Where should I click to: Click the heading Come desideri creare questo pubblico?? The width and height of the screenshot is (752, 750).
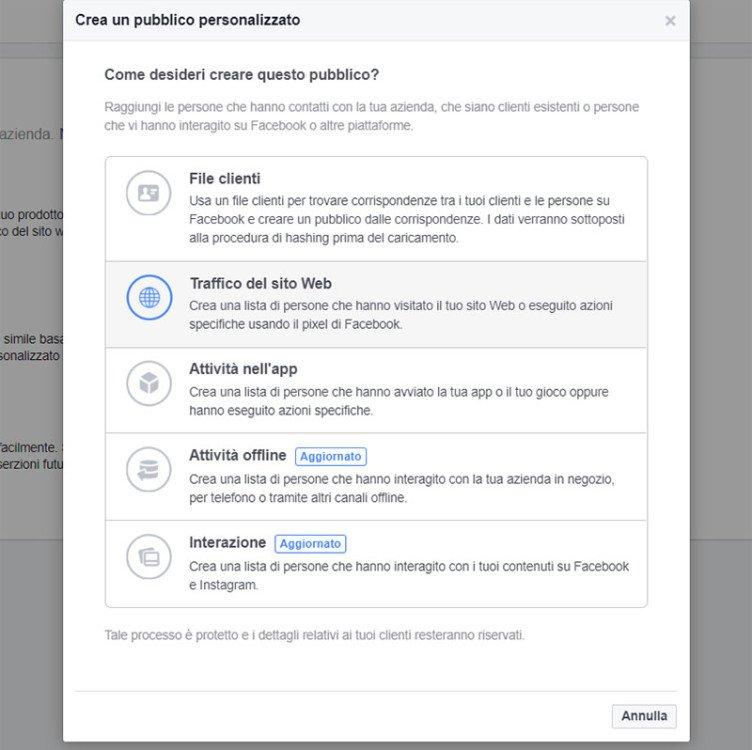point(242,75)
